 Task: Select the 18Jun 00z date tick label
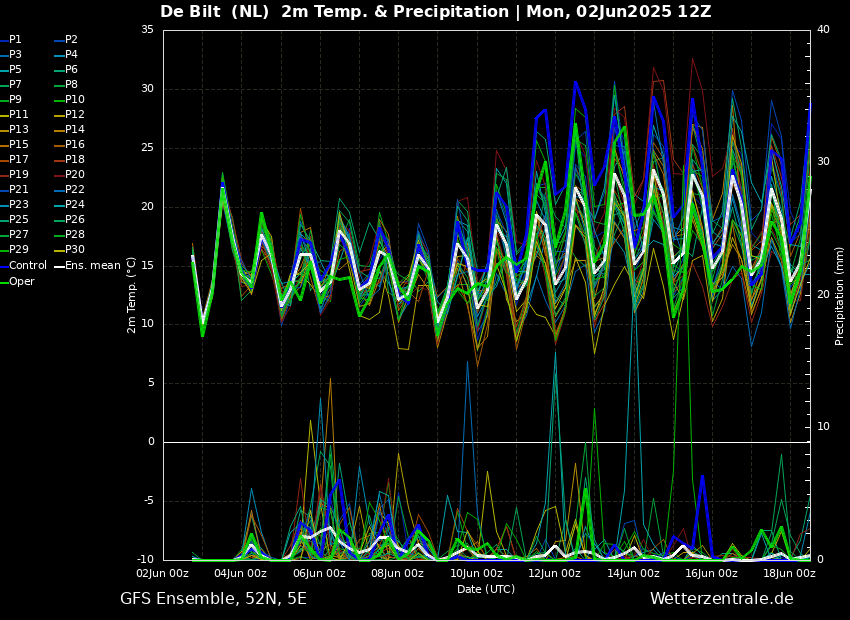tap(790, 574)
